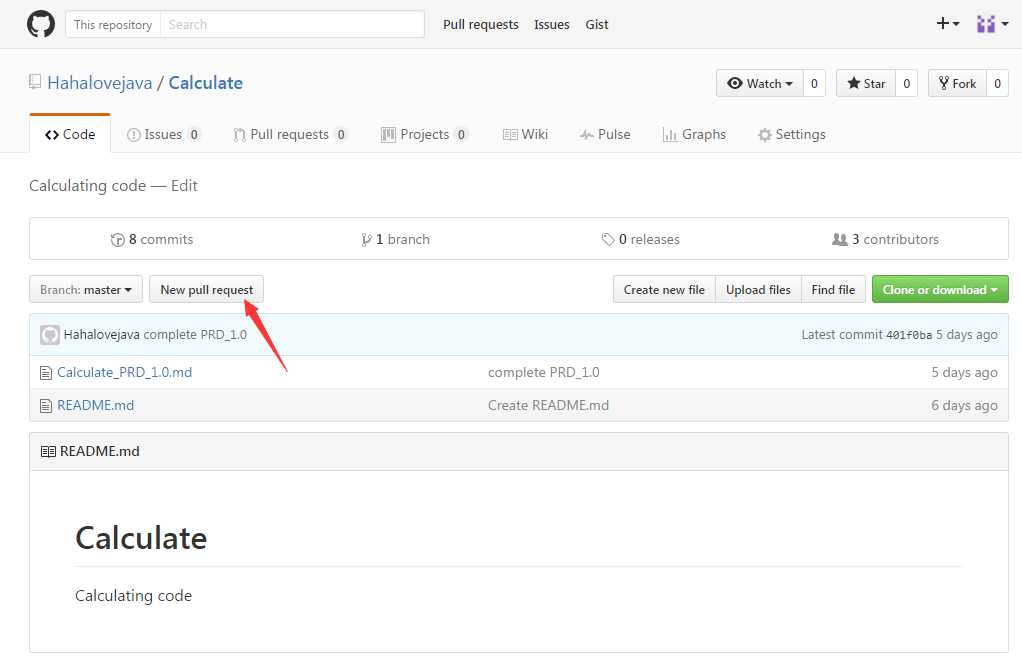
Task: Click the file icon for Calculate_PRD_1.0.md
Action: click(x=46, y=373)
